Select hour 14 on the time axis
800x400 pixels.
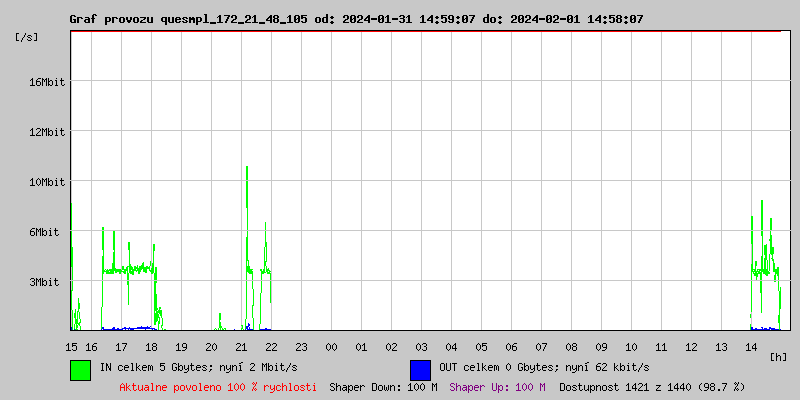[x=751, y=347]
